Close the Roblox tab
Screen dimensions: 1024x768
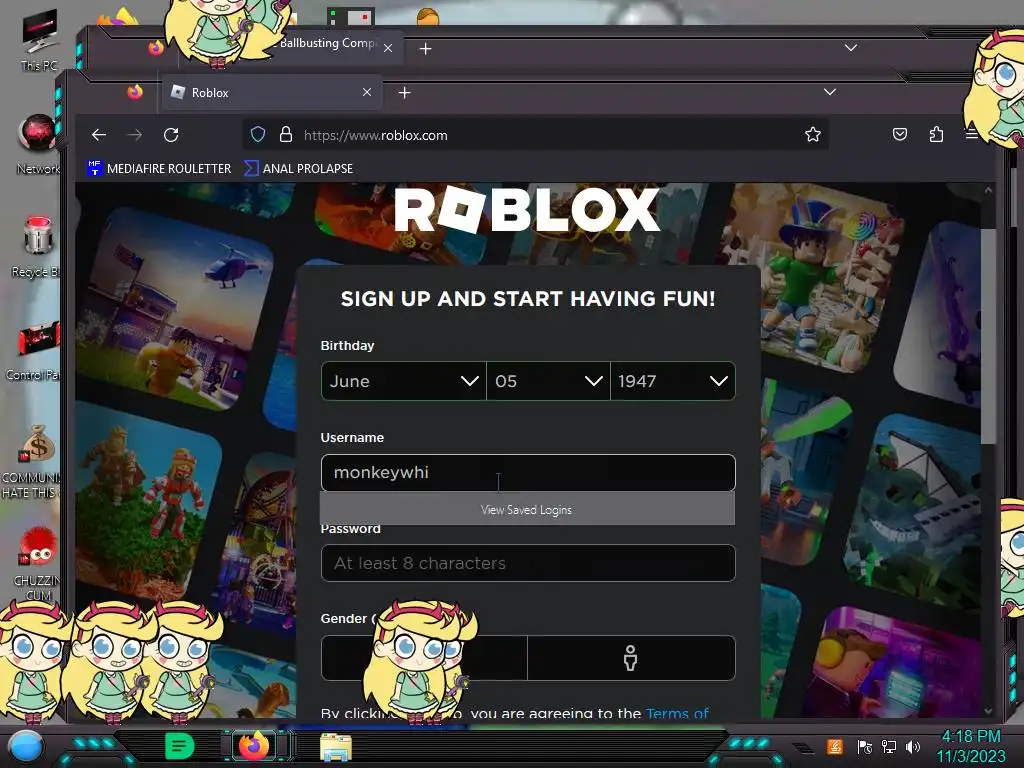(367, 93)
